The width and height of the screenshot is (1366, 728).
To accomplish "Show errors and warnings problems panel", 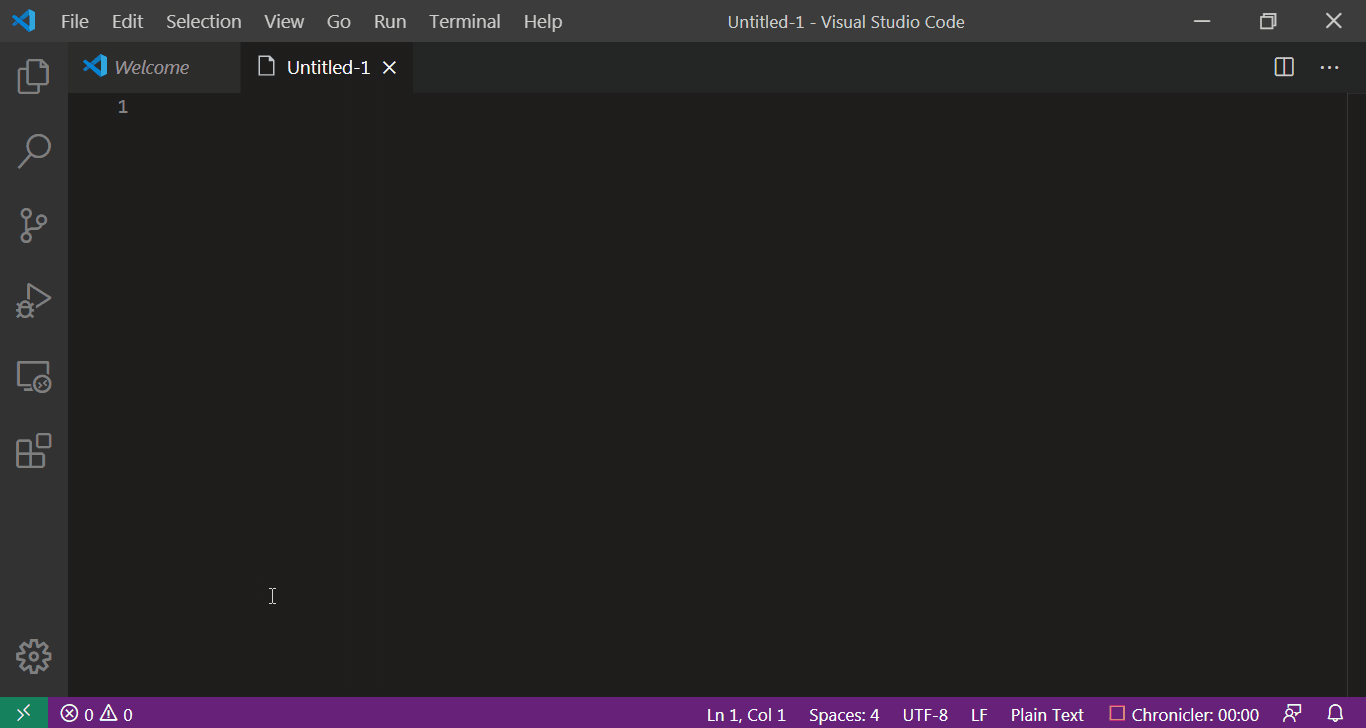I will point(96,714).
